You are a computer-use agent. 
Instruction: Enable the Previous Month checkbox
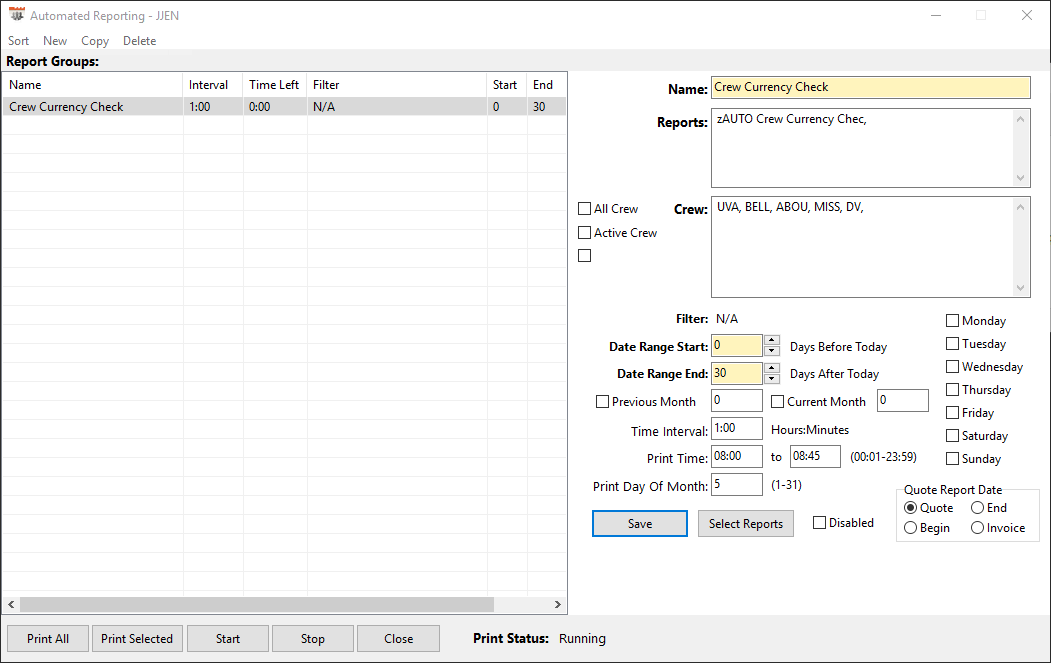click(x=602, y=402)
